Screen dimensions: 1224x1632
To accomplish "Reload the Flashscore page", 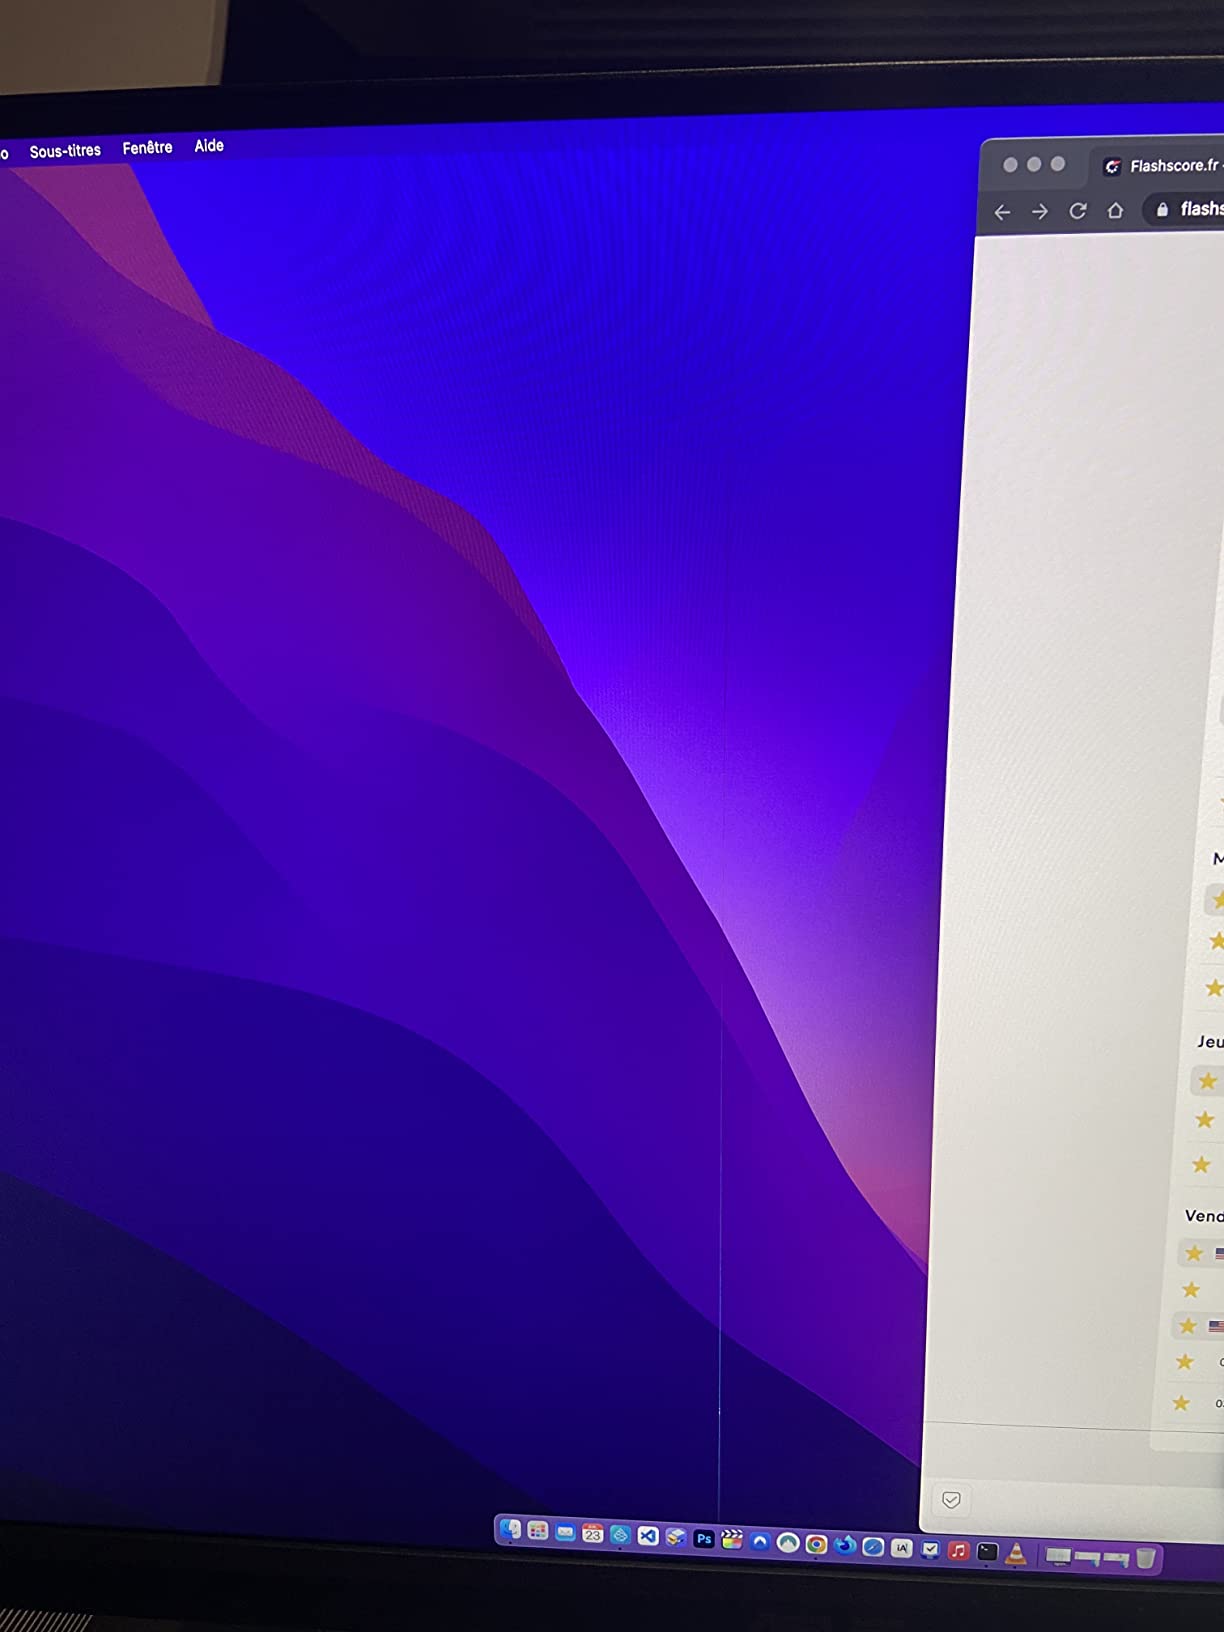I will click(1078, 210).
